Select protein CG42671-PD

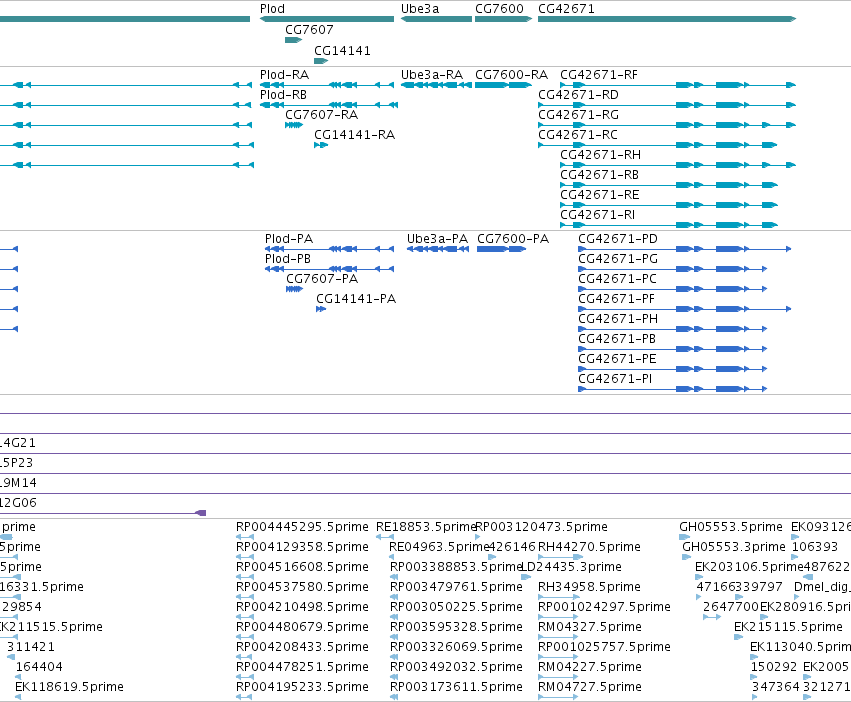tap(618, 238)
